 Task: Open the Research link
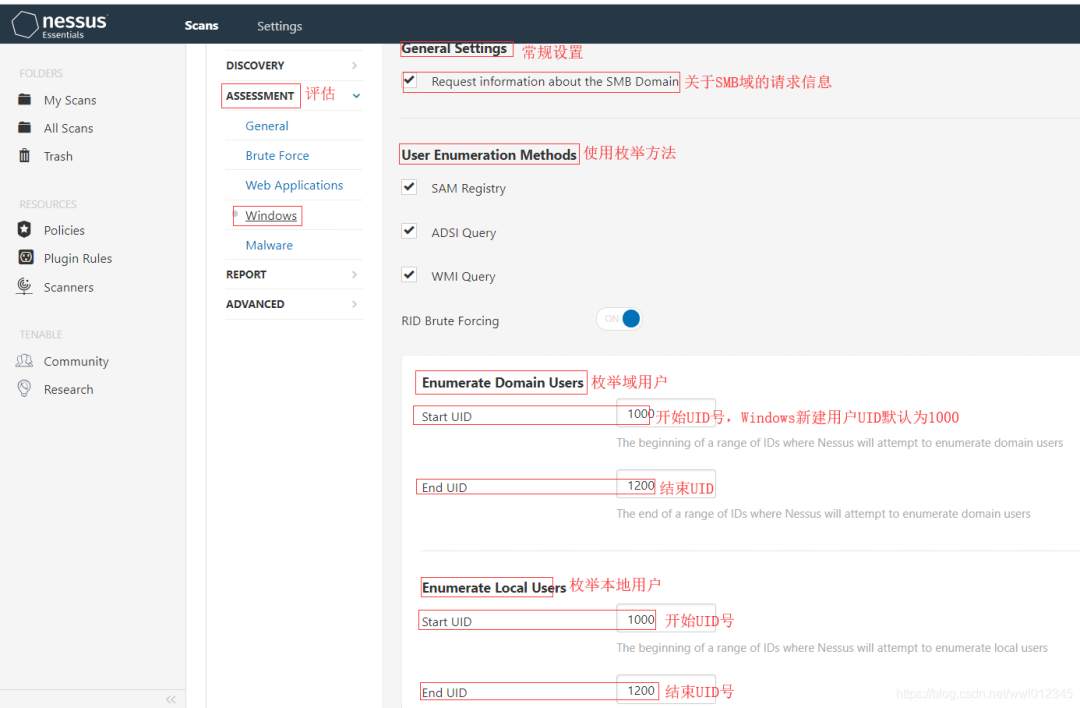click(68, 389)
